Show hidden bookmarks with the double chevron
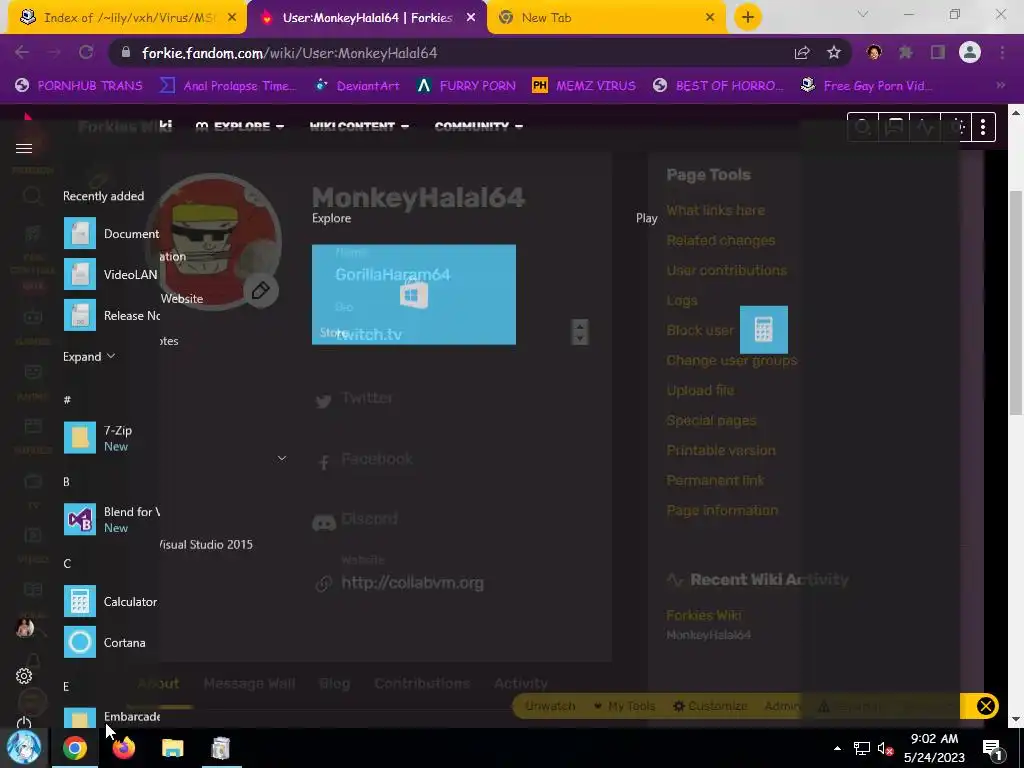 tap(1001, 86)
